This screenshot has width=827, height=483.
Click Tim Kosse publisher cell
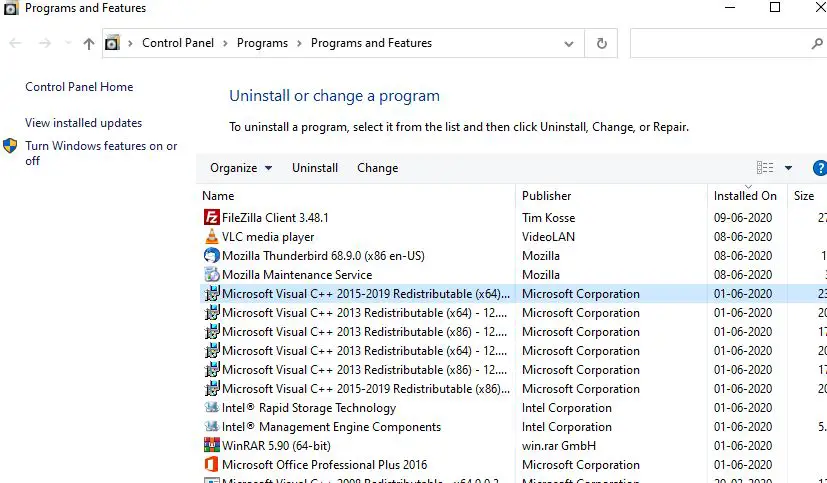(549, 217)
